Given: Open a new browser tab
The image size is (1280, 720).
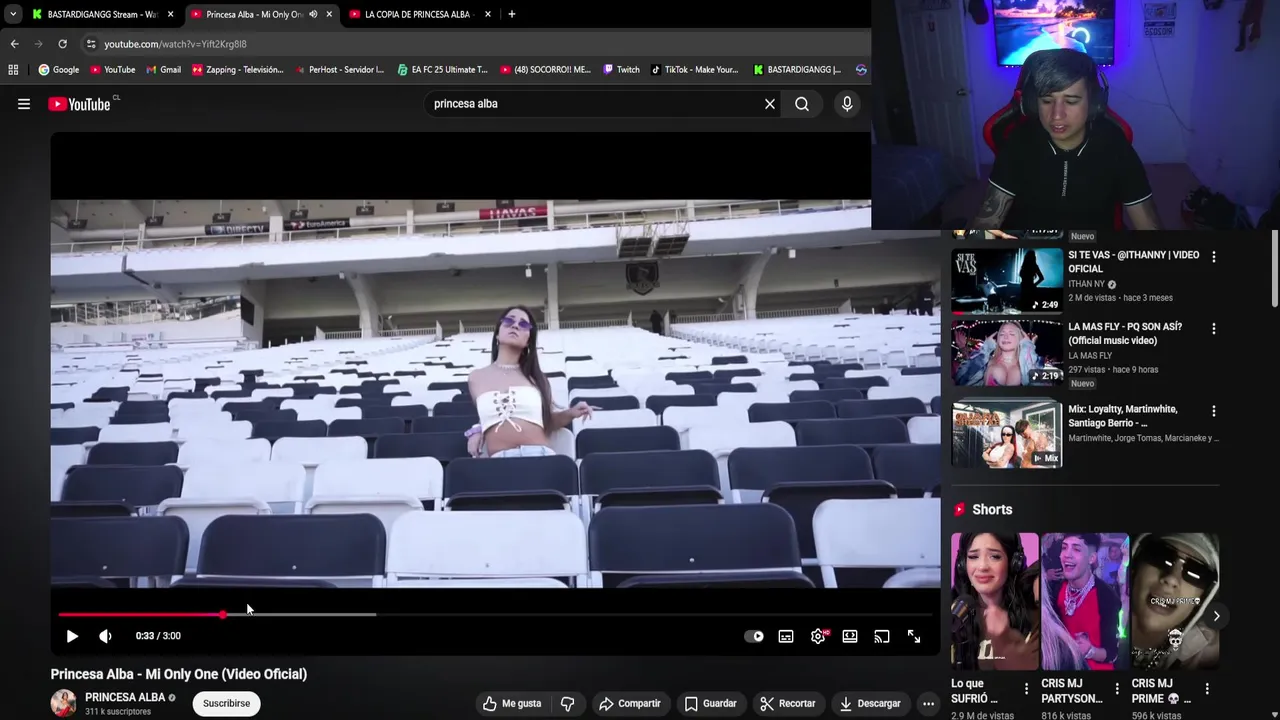Looking at the screenshot, I should pos(512,14).
